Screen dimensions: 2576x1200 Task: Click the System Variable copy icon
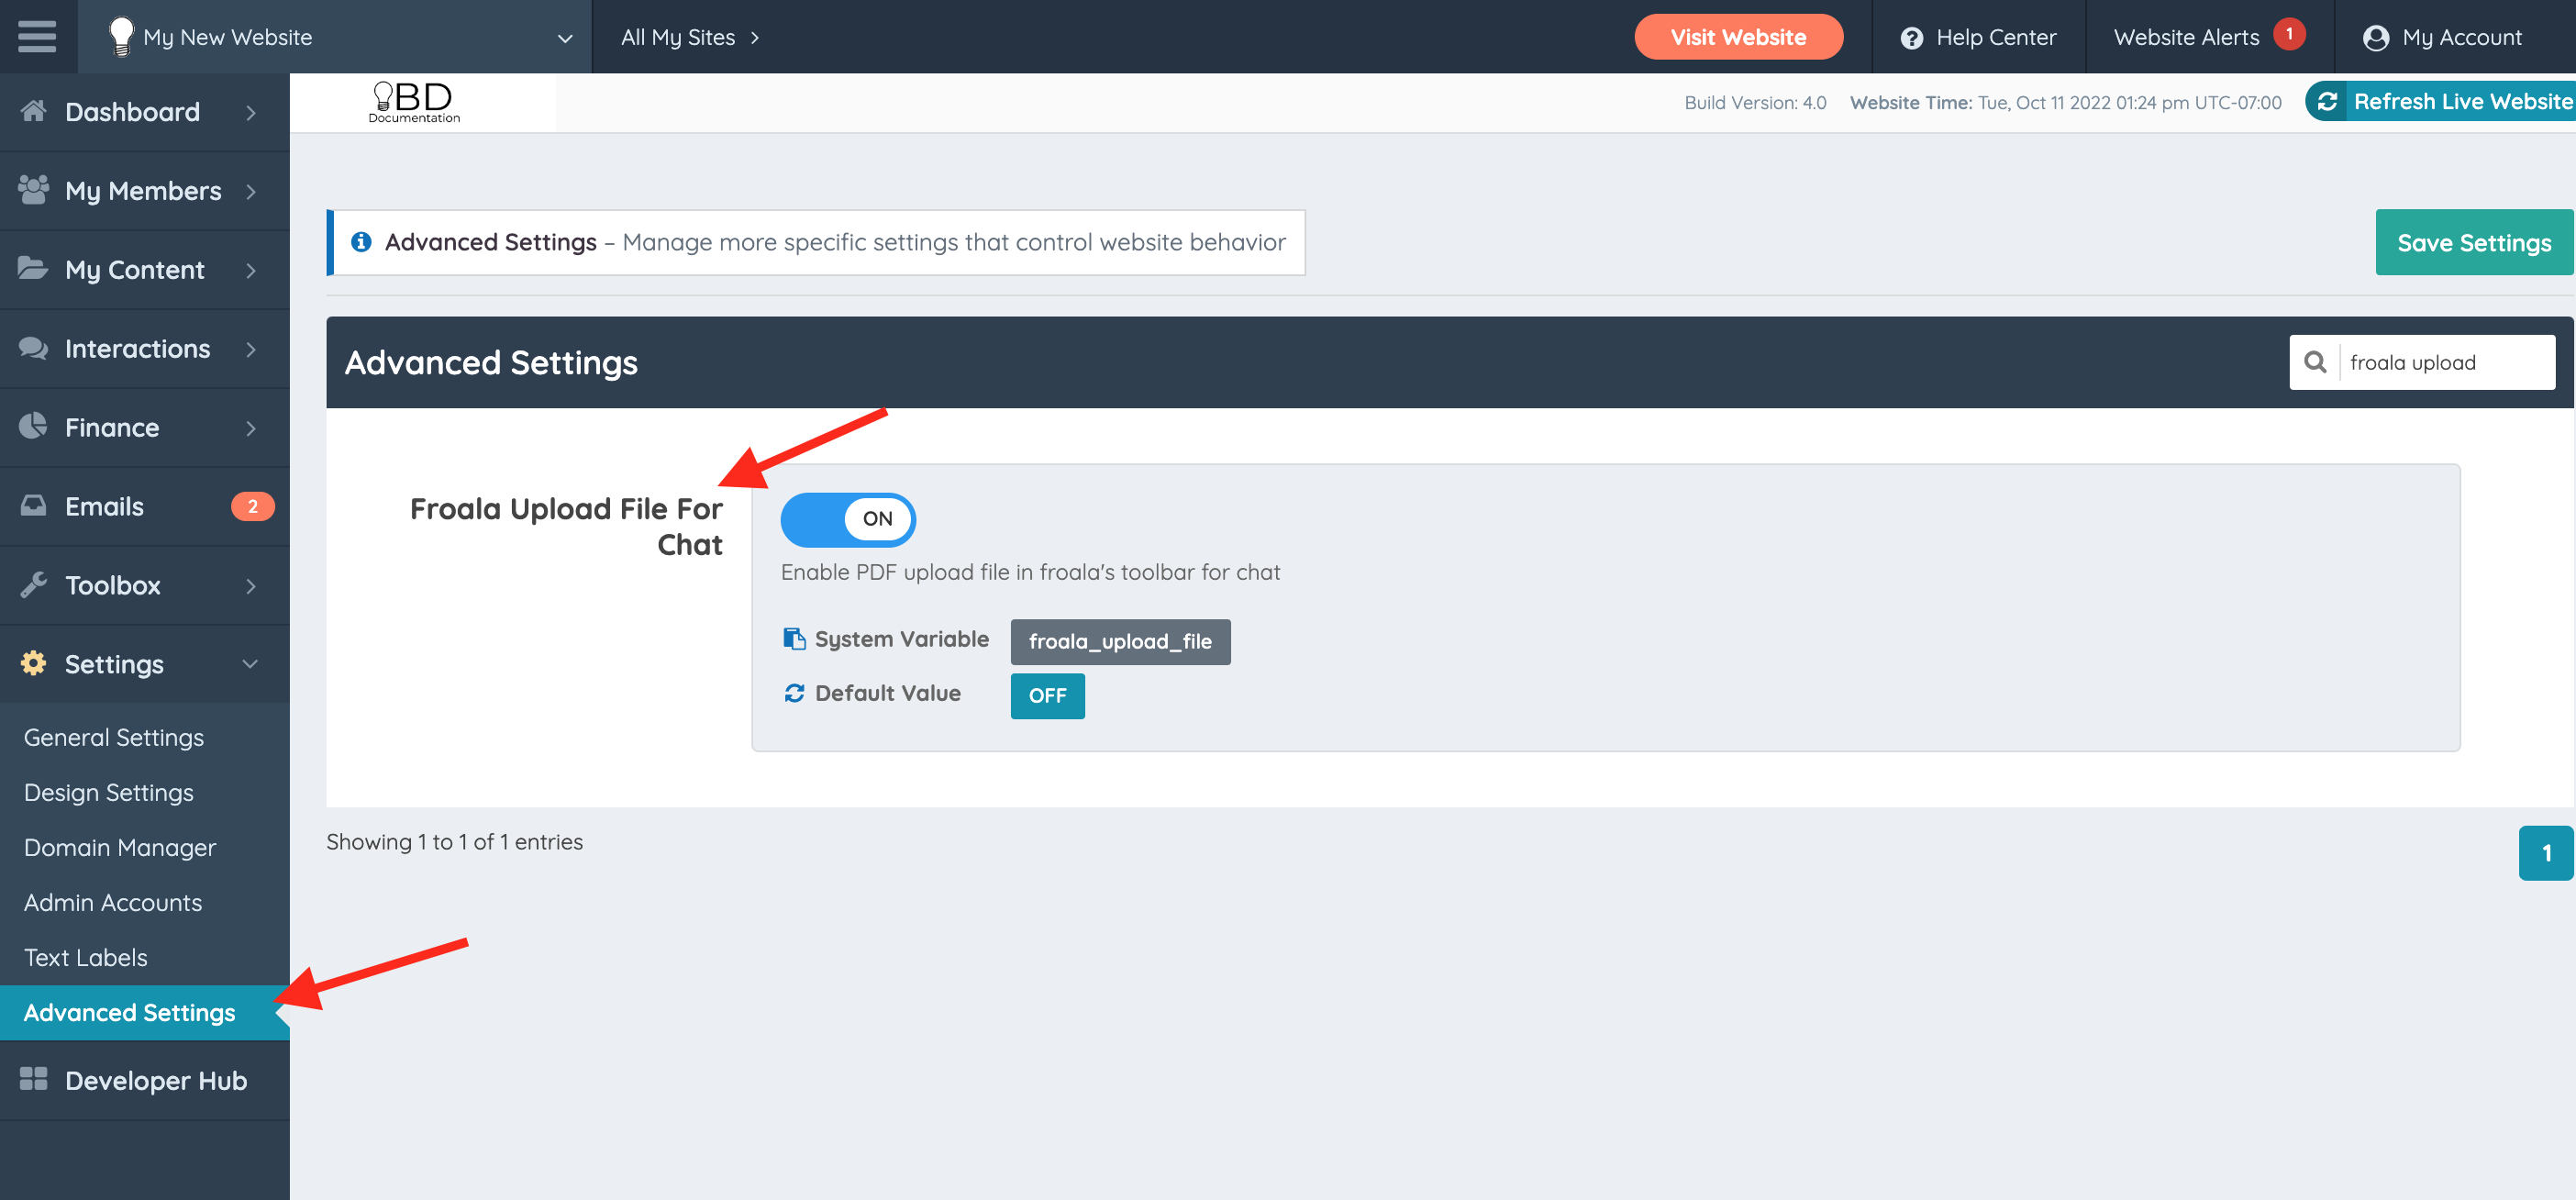pyautogui.click(x=794, y=639)
